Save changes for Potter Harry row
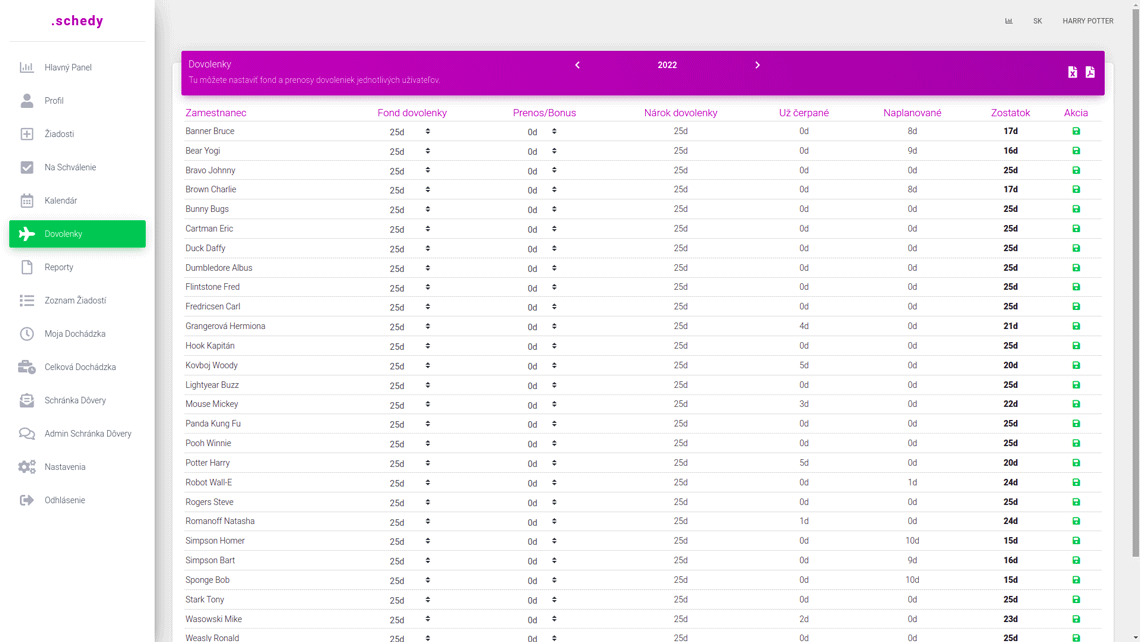The height and width of the screenshot is (642, 1140). click(x=1076, y=463)
